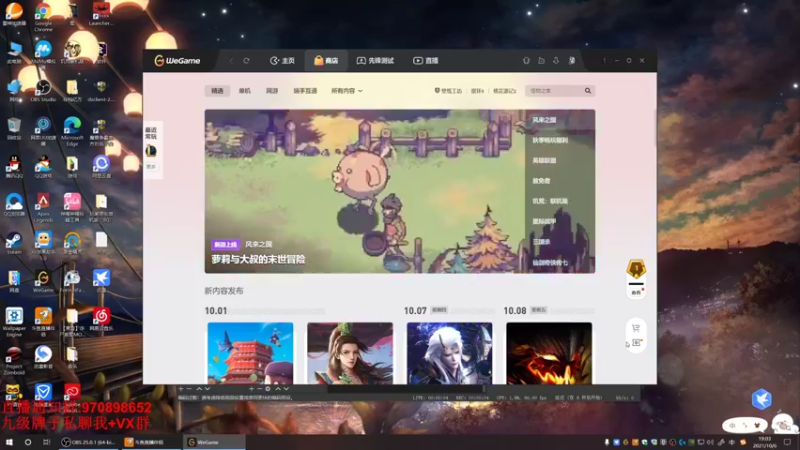Switch to the 直播 live tab
Image resolution: width=800 pixels, height=450 pixels.
[x=426, y=61]
